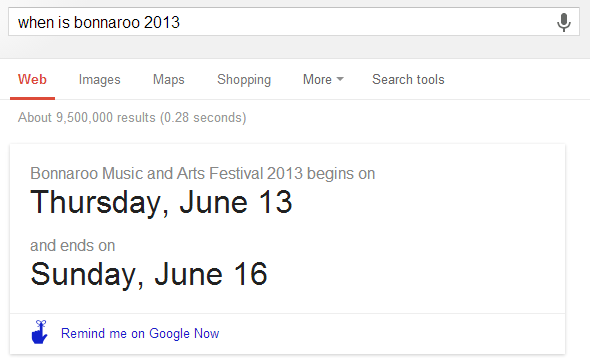This screenshot has width=590, height=360.
Task: Expand the More dropdown menu
Action: (323, 80)
